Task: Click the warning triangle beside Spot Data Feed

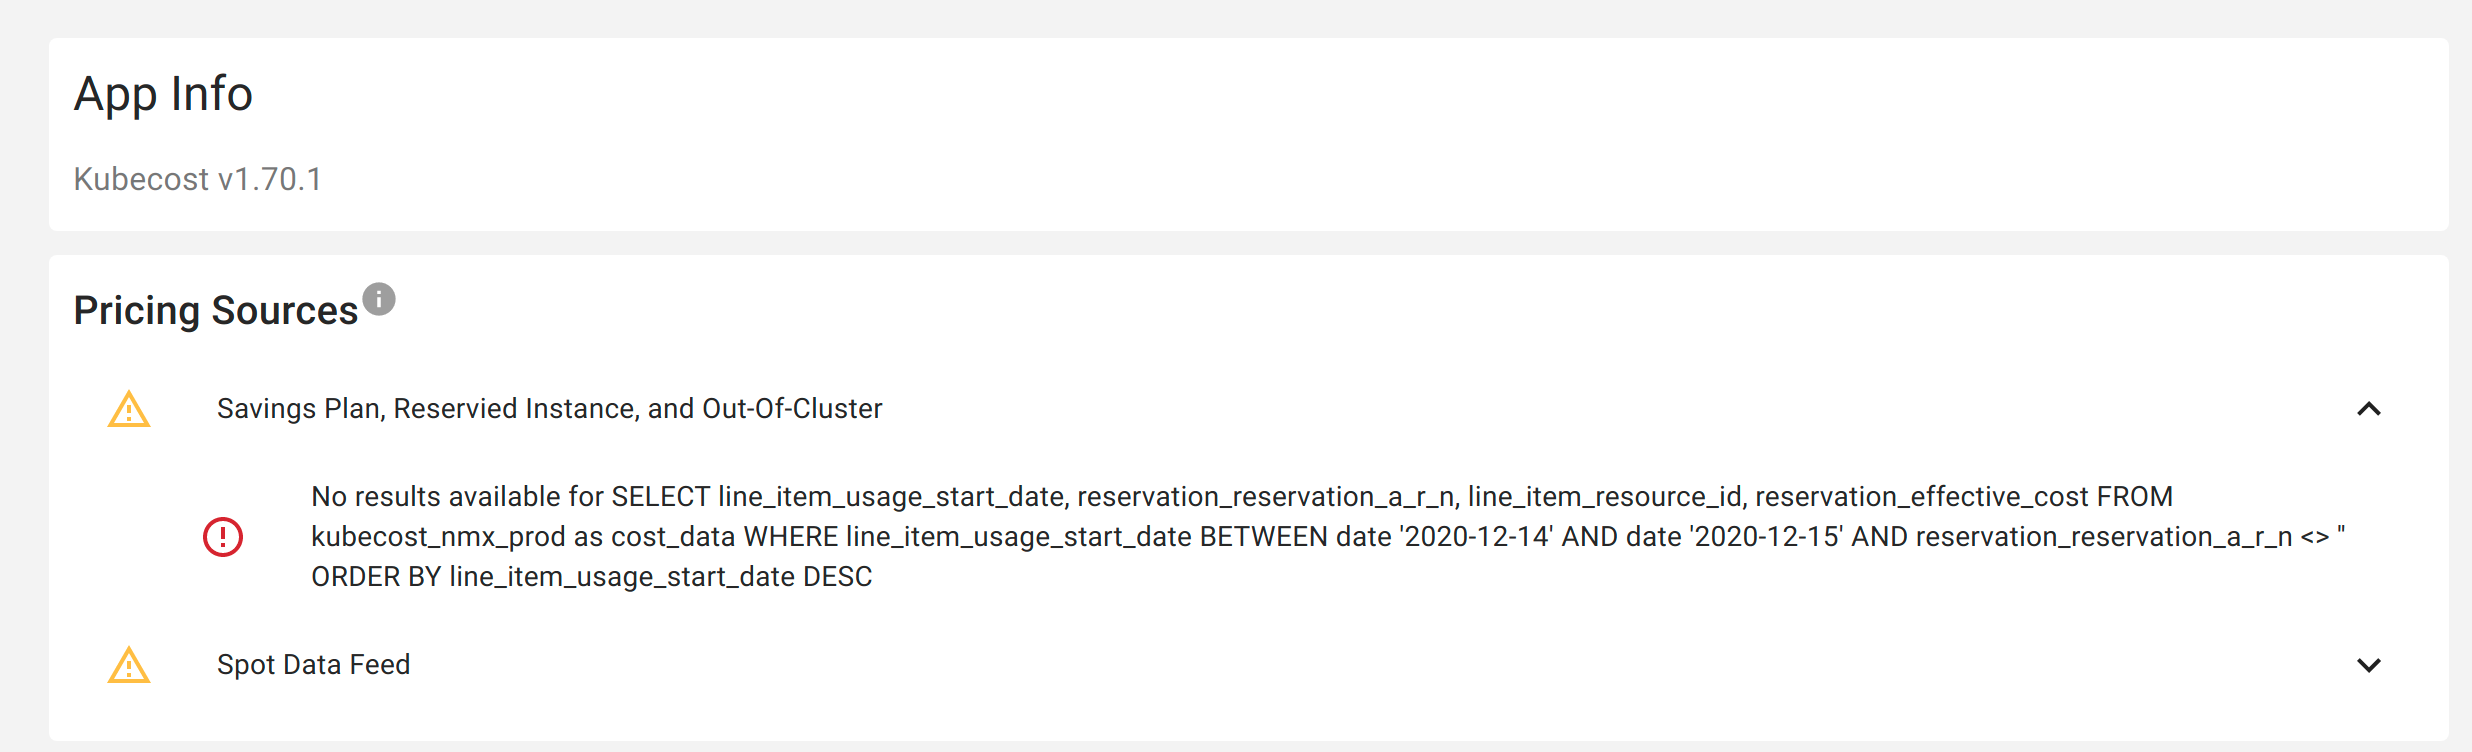Action: coord(127,665)
